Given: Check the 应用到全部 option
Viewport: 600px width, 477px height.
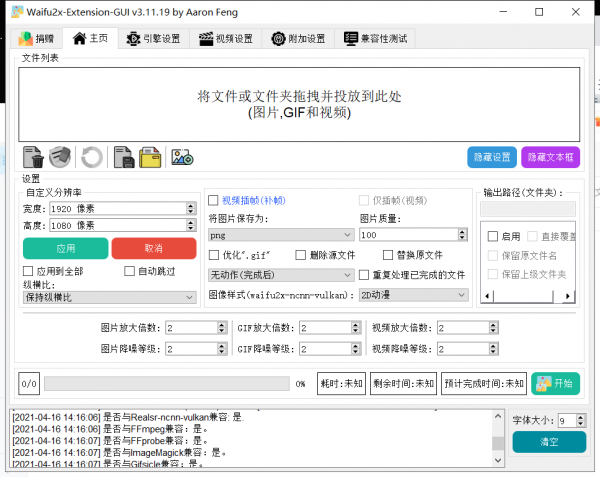Looking at the screenshot, I should point(28,271).
